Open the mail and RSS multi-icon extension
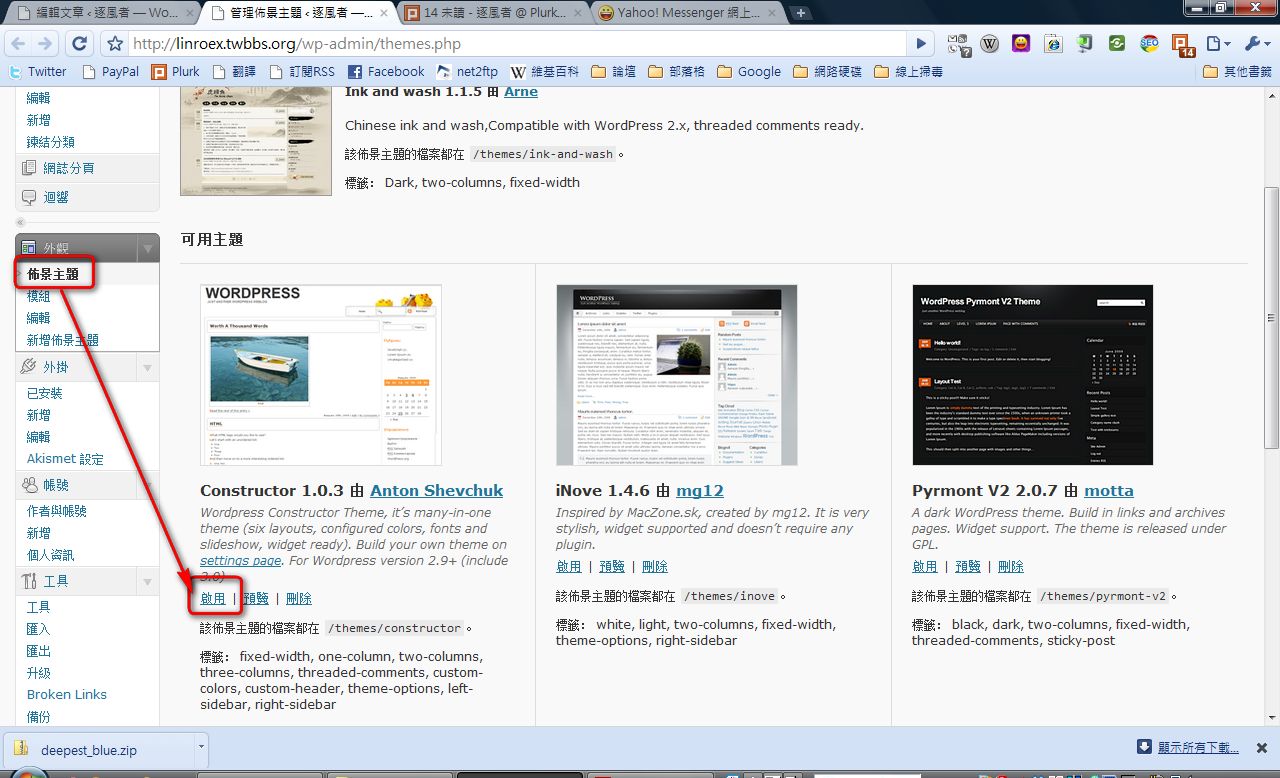This screenshot has height=778, width=1280. [x=959, y=44]
